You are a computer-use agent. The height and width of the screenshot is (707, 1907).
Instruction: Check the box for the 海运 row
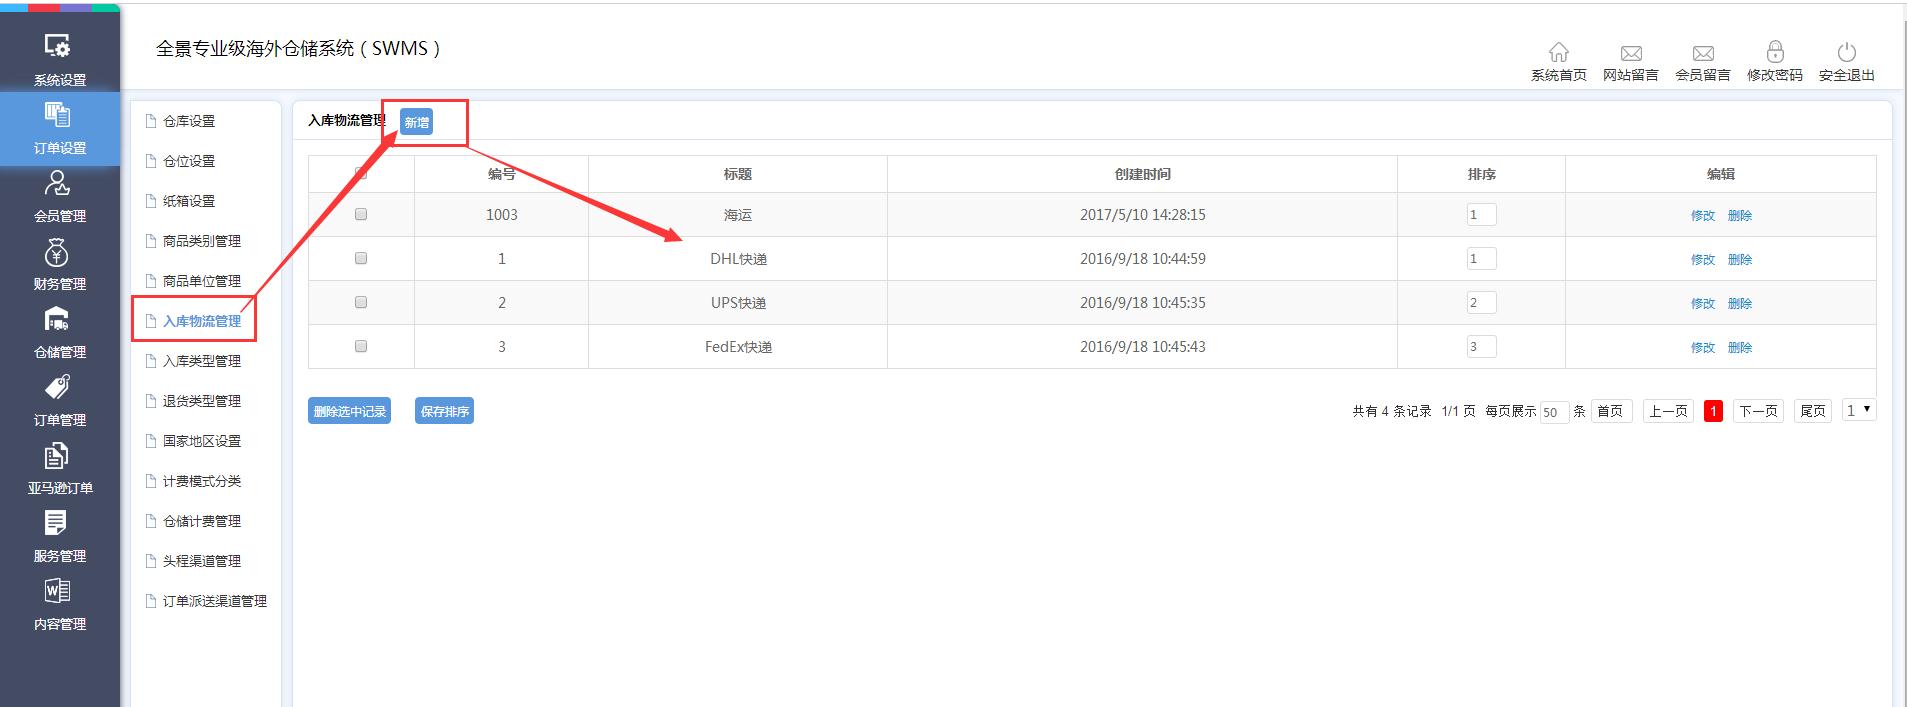tap(361, 214)
